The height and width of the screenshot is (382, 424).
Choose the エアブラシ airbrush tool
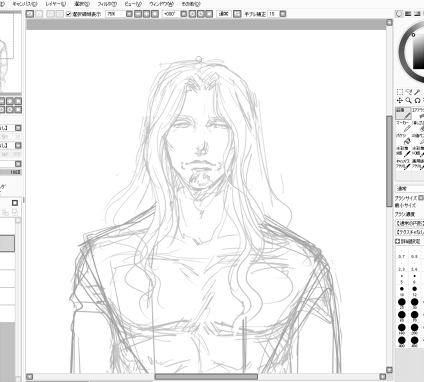click(418, 113)
